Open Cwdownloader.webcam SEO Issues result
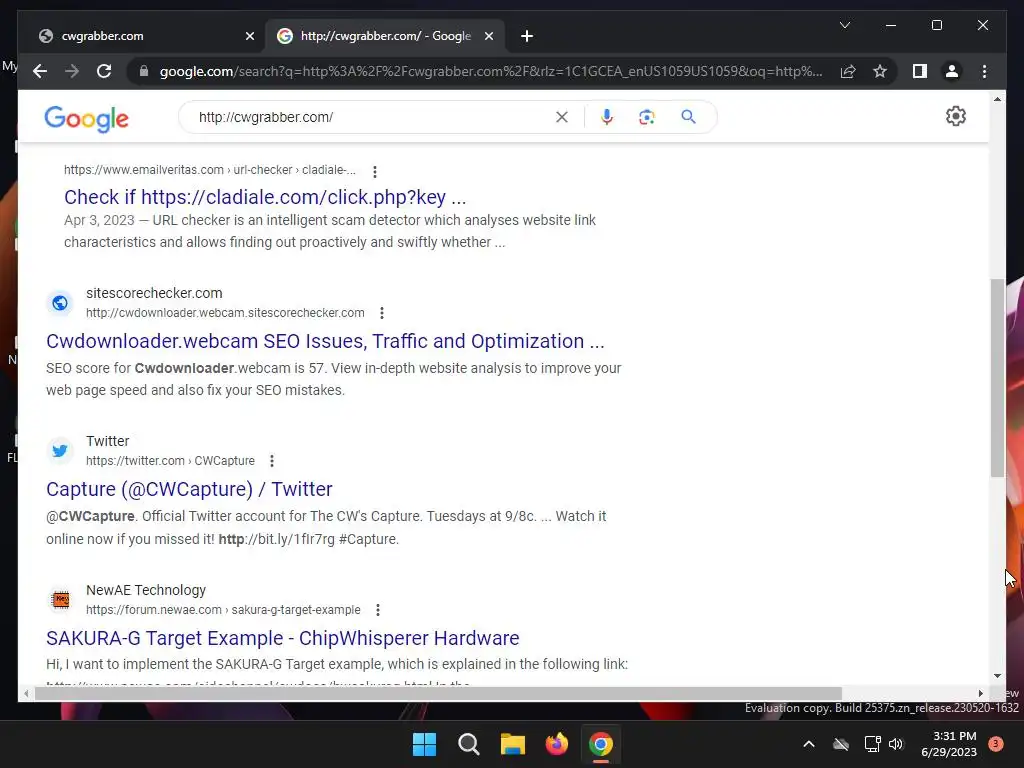 325,341
